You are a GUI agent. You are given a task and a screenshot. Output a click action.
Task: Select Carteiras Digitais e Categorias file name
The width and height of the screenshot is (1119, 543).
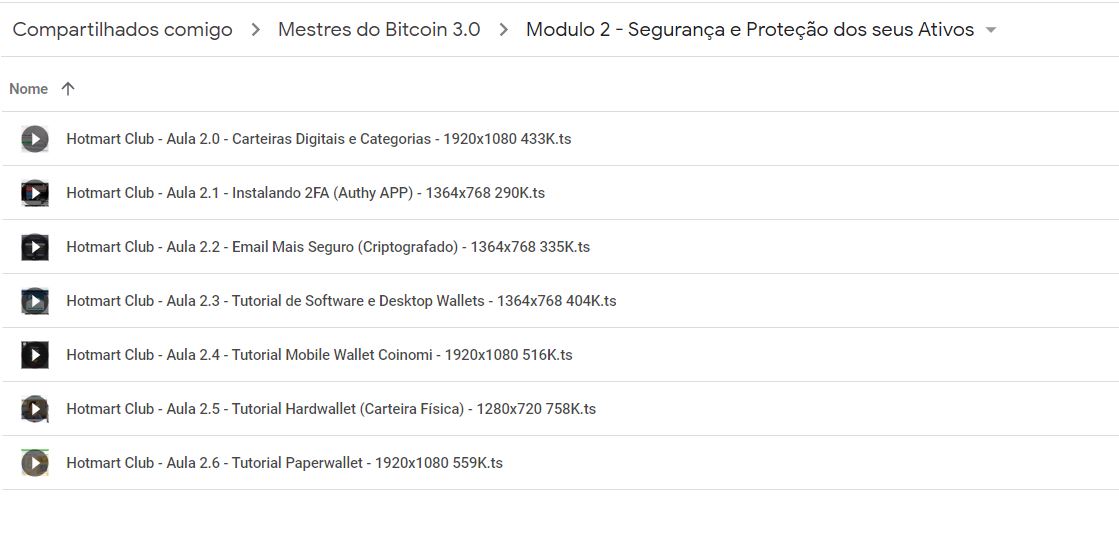(x=318, y=139)
